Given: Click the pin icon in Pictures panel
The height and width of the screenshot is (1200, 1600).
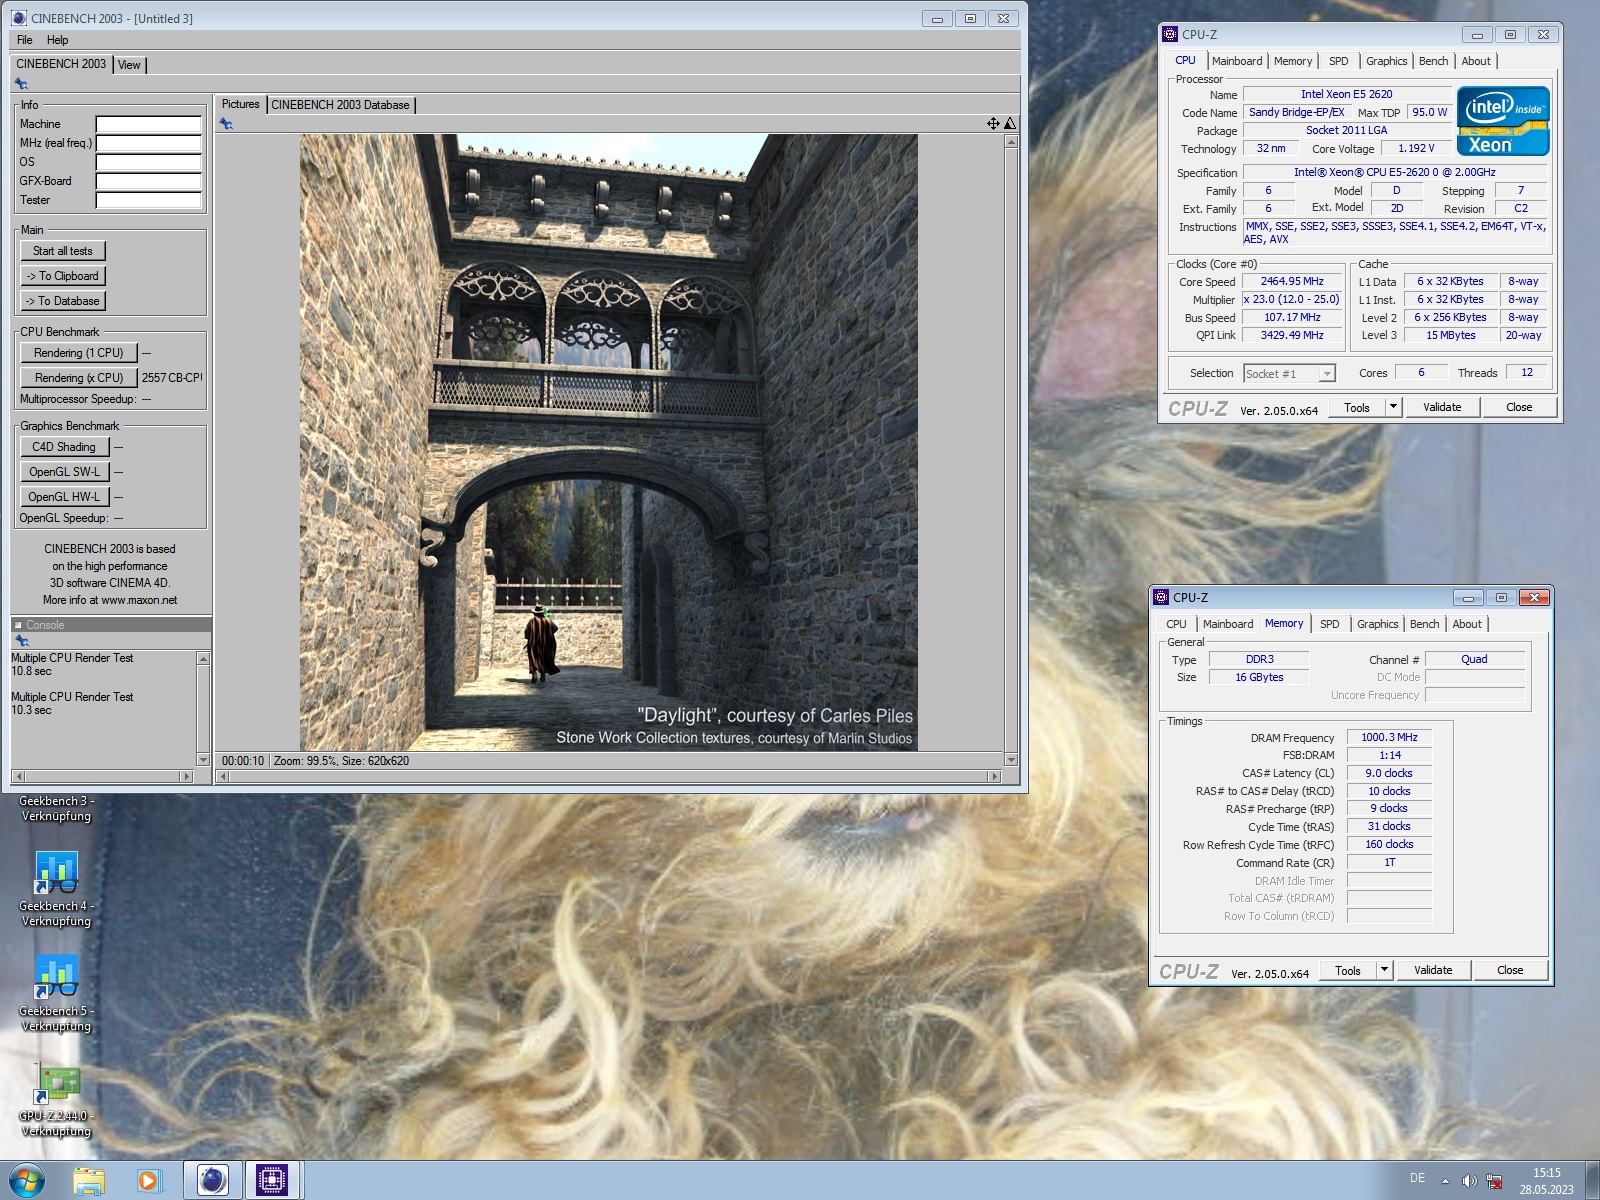Looking at the screenshot, I should (227, 124).
